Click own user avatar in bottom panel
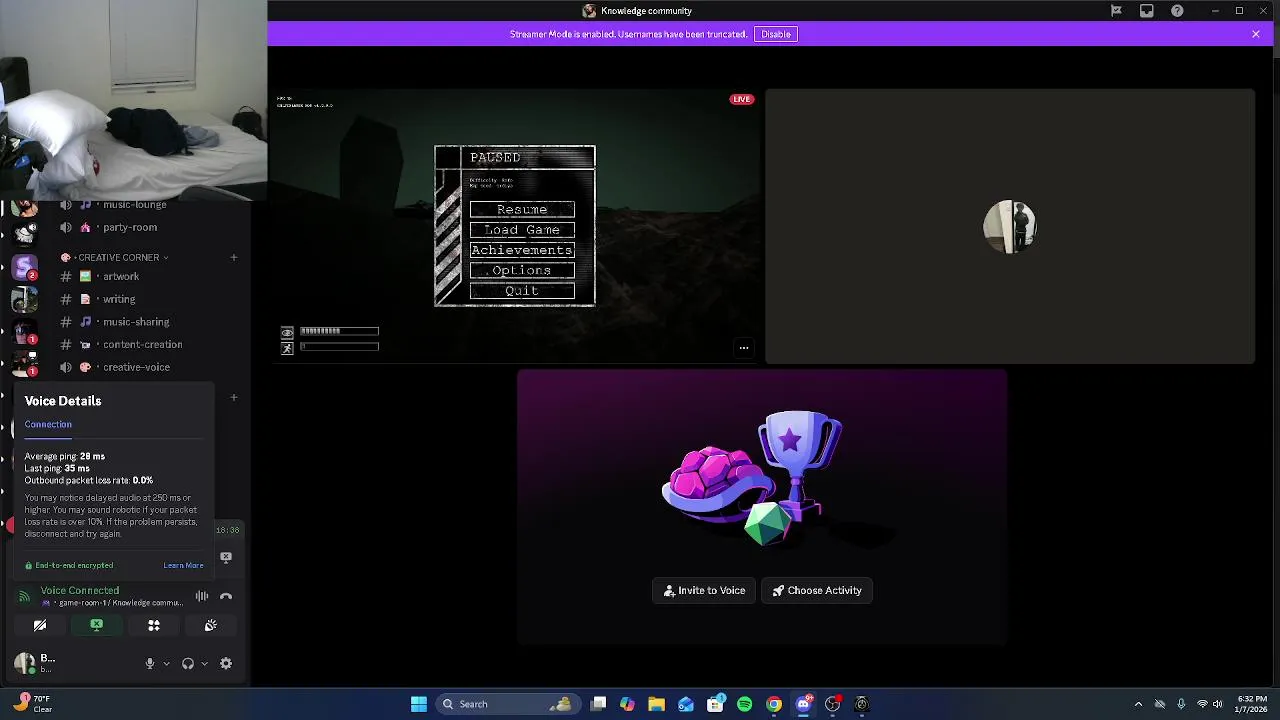This screenshot has height=720, width=1280. (x=25, y=662)
